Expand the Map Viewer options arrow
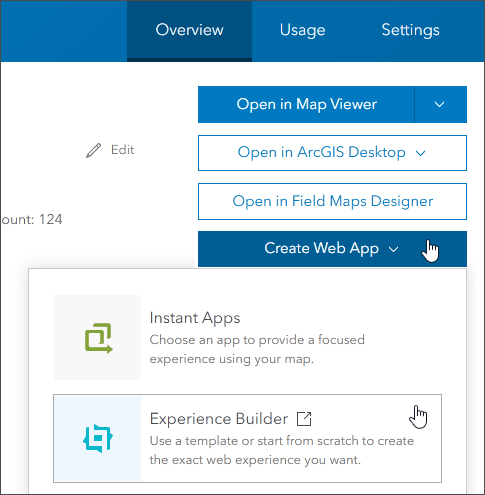485x495 pixels. click(x=440, y=104)
